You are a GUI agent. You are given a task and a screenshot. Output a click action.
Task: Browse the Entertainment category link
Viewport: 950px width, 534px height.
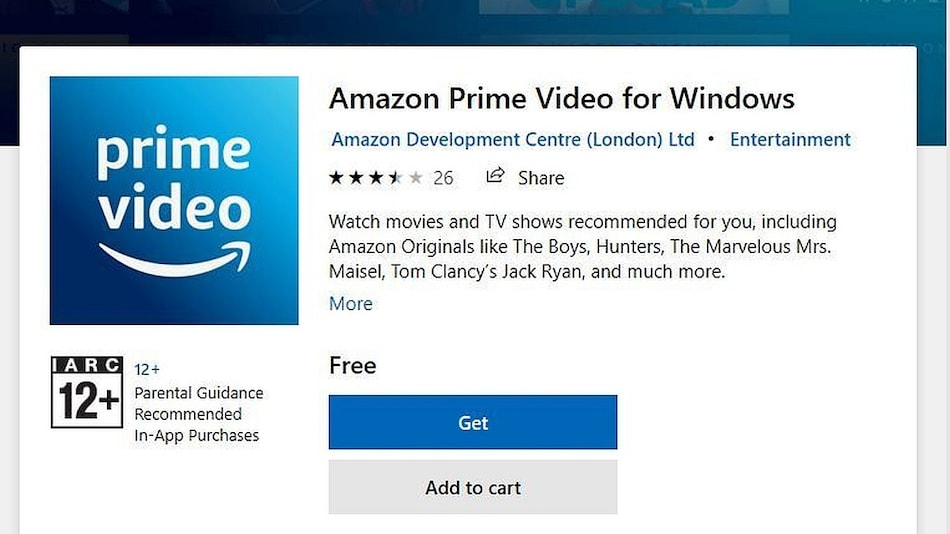[x=790, y=140]
